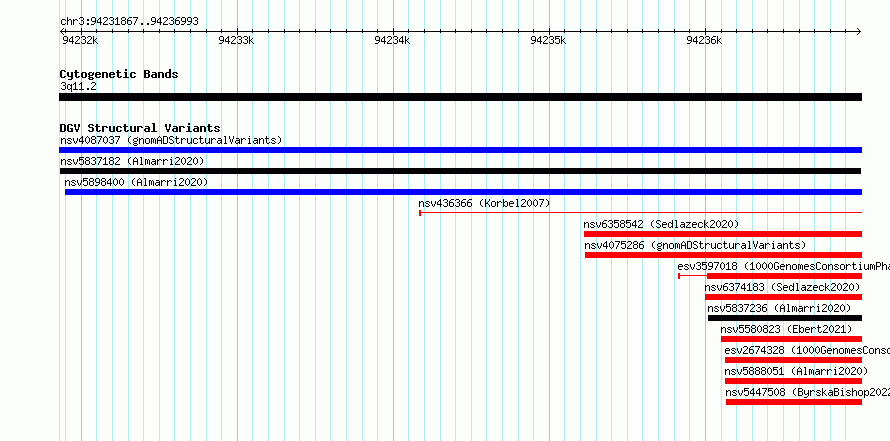Select the black 3q11.2 cytogenetic band bar
This screenshot has height=441, width=890.
(x=460, y=97)
